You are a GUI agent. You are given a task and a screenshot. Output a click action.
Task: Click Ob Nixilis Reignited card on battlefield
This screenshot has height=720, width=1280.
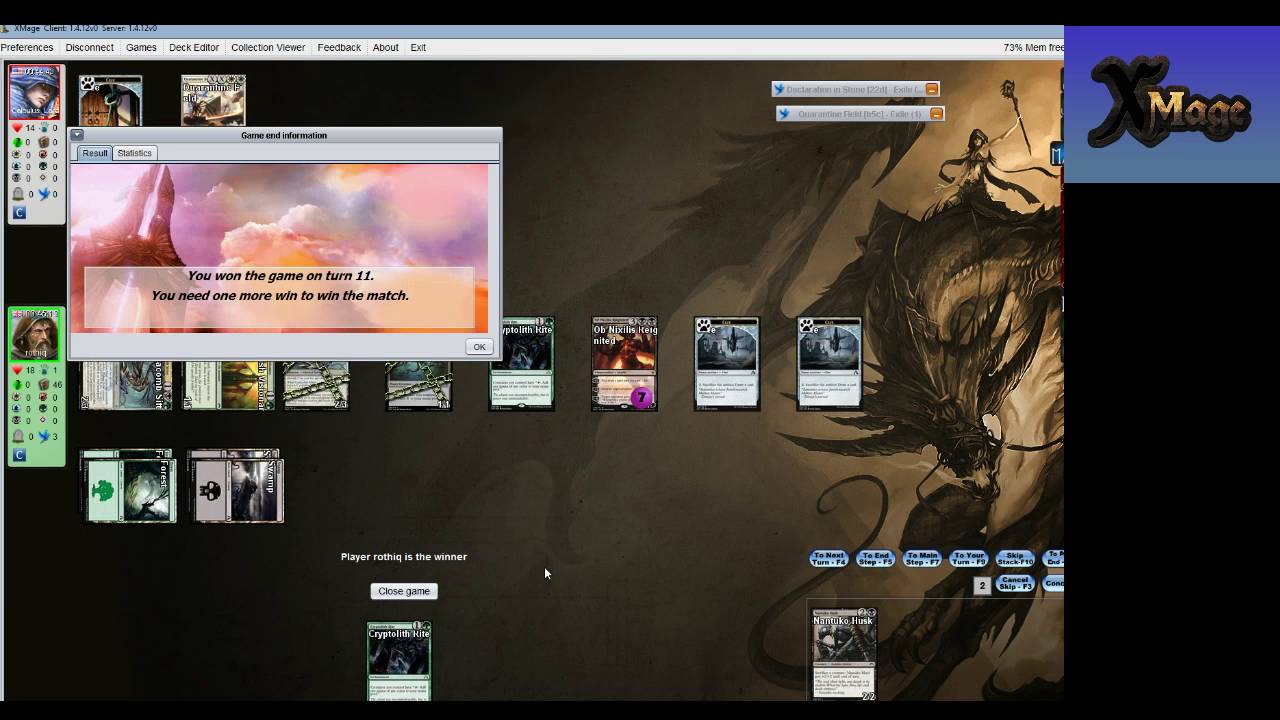click(624, 364)
